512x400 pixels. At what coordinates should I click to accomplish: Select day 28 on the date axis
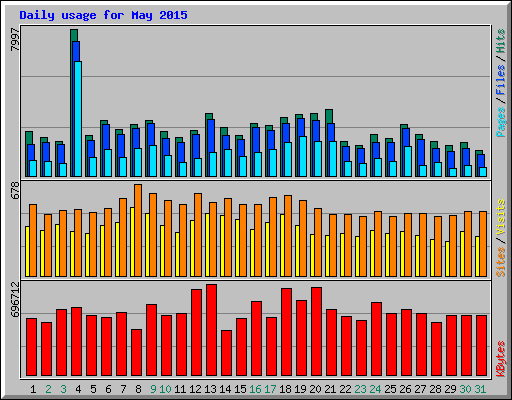coord(435,389)
